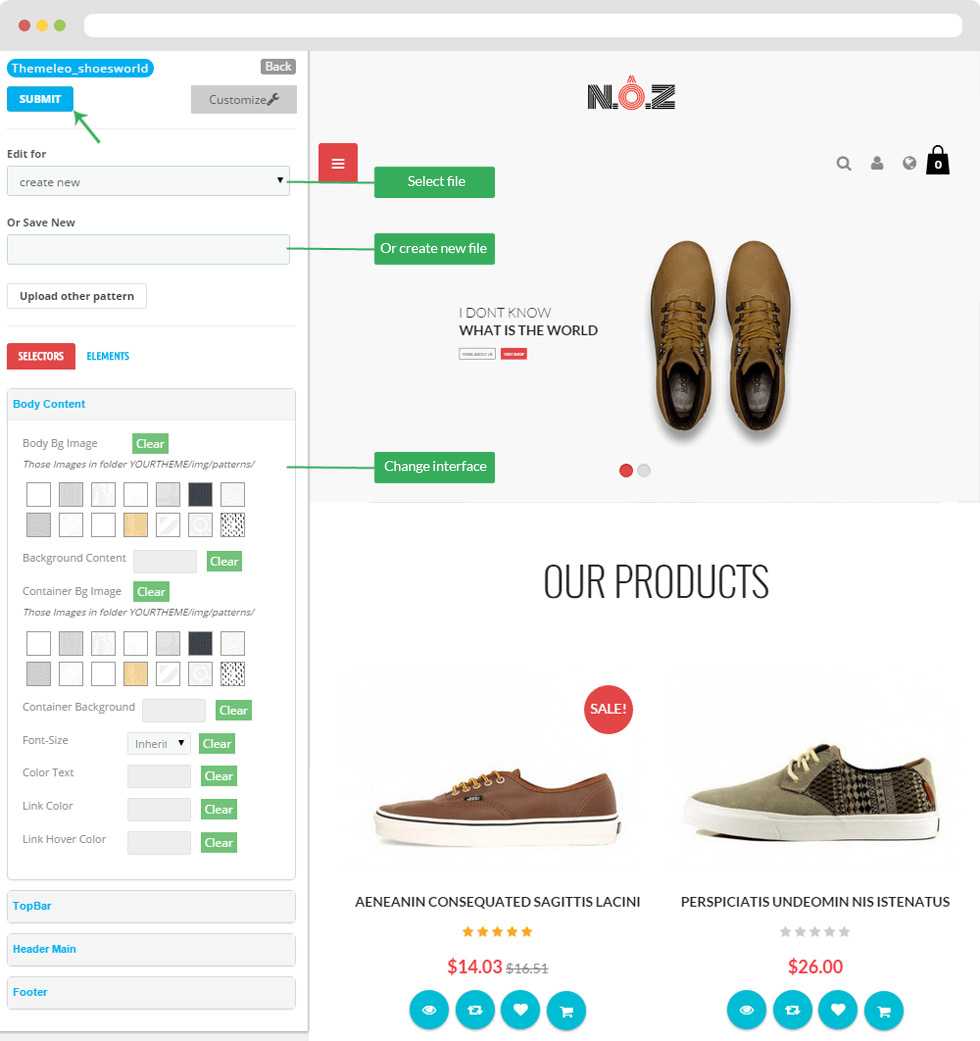The height and width of the screenshot is (1041, 980).
Task: Select the SELECTORS tab
Action: 41,357
